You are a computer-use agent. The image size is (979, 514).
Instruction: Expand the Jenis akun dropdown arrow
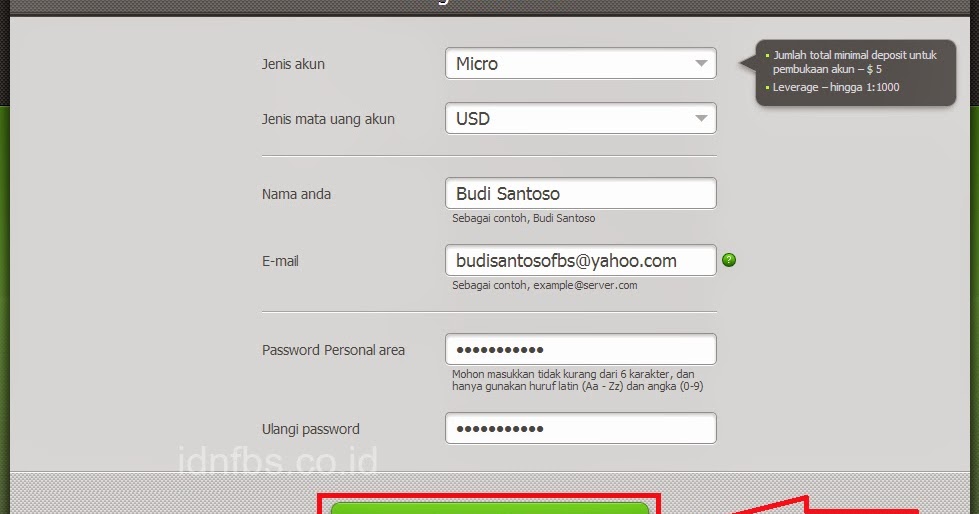click(701, 64)
